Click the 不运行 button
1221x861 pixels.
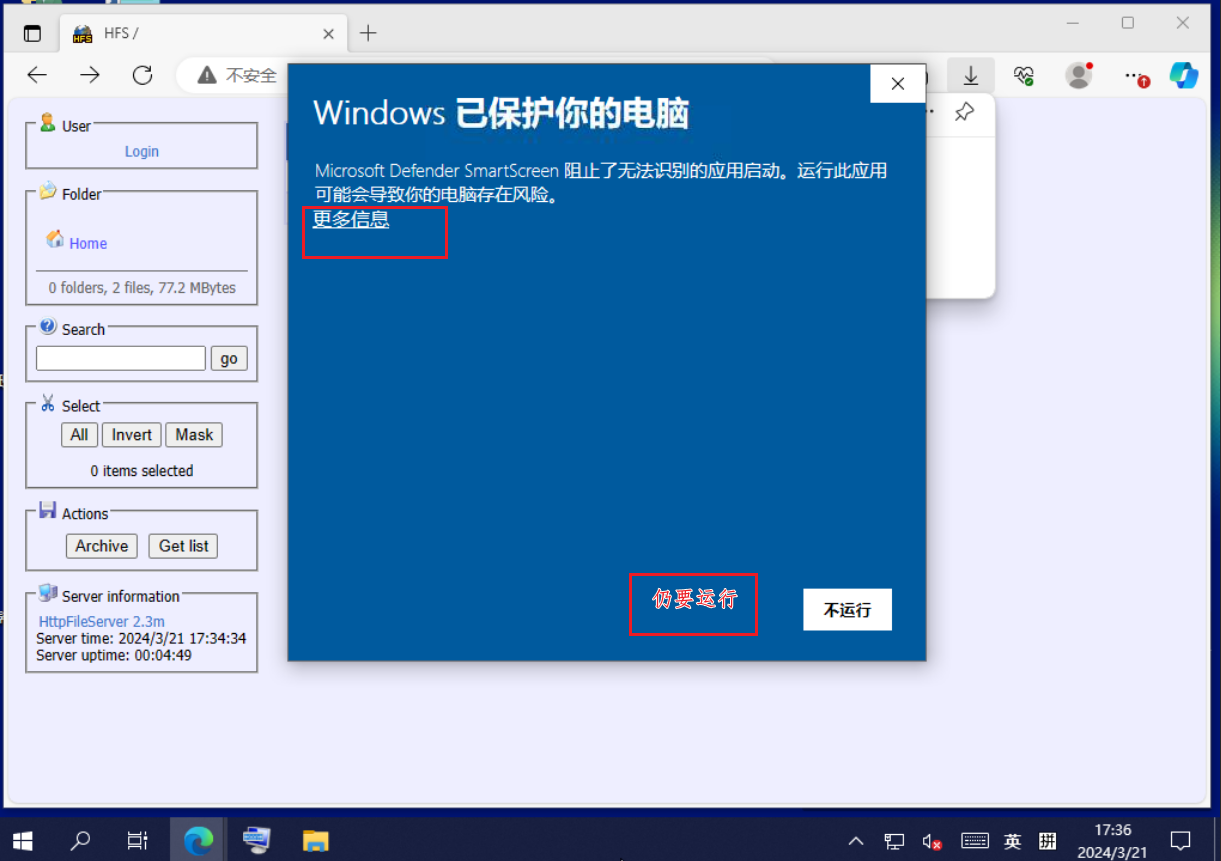click(847, 609)
